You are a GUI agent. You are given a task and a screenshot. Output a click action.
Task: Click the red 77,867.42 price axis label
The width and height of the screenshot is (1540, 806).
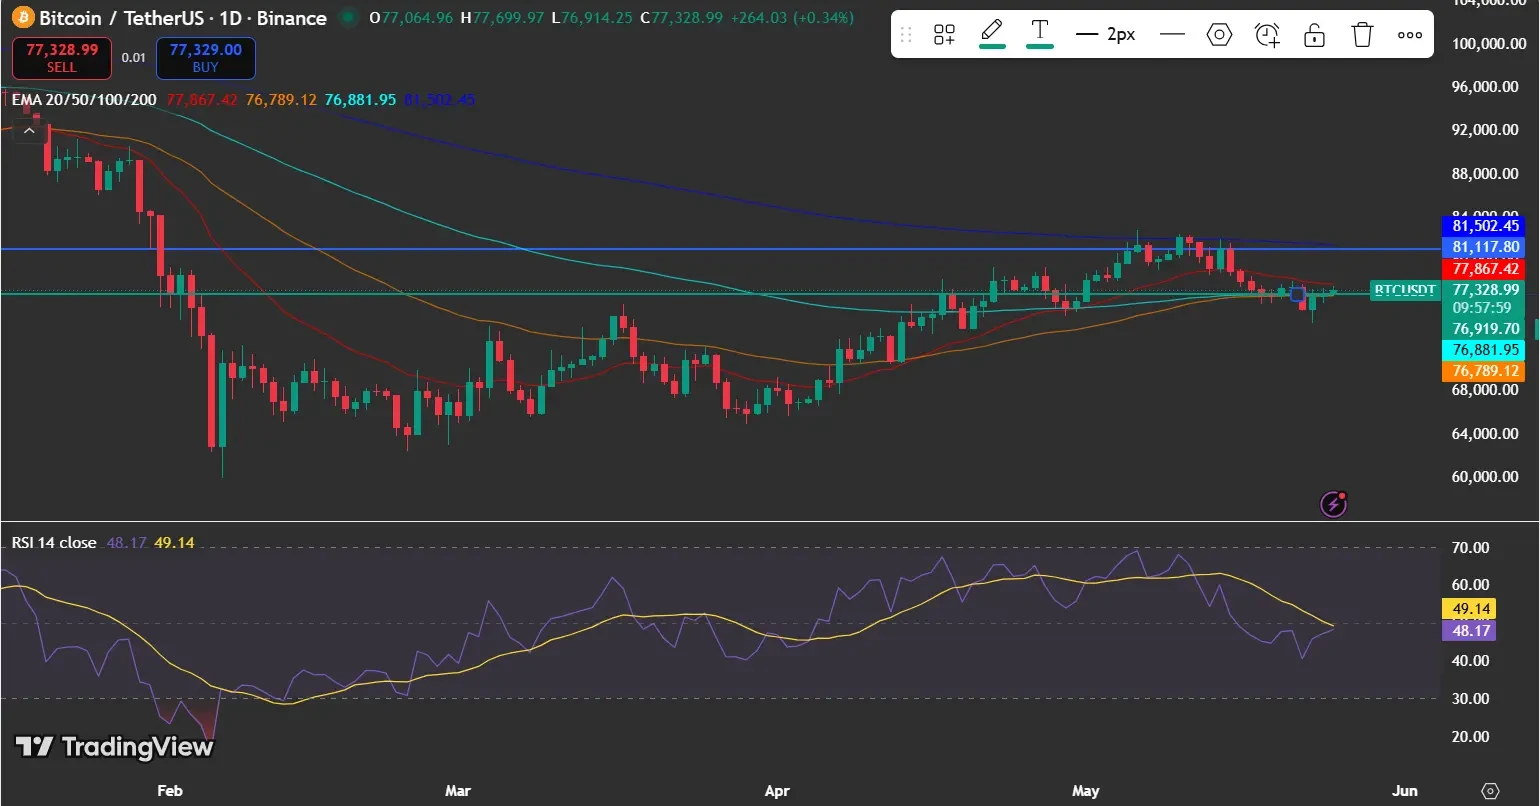tap(1483, 269)
